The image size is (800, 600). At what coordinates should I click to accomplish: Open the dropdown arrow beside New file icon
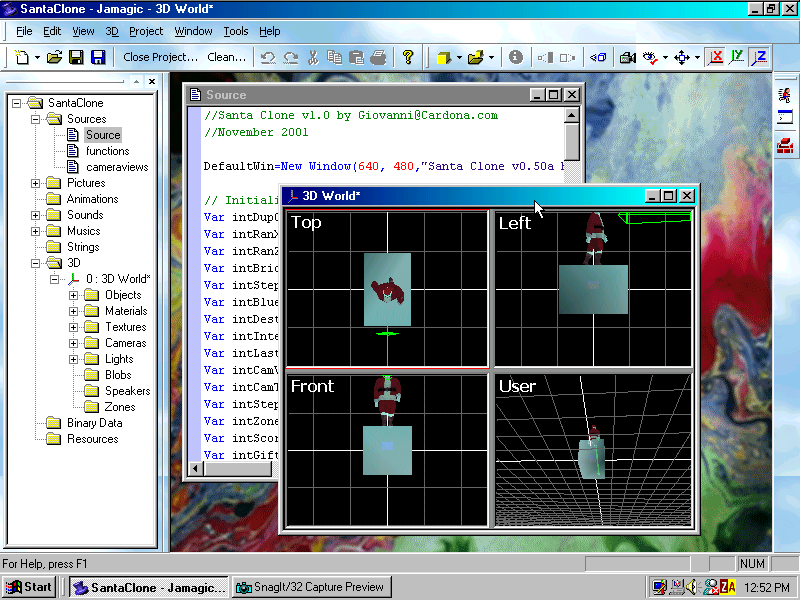[x=37, y=58]
